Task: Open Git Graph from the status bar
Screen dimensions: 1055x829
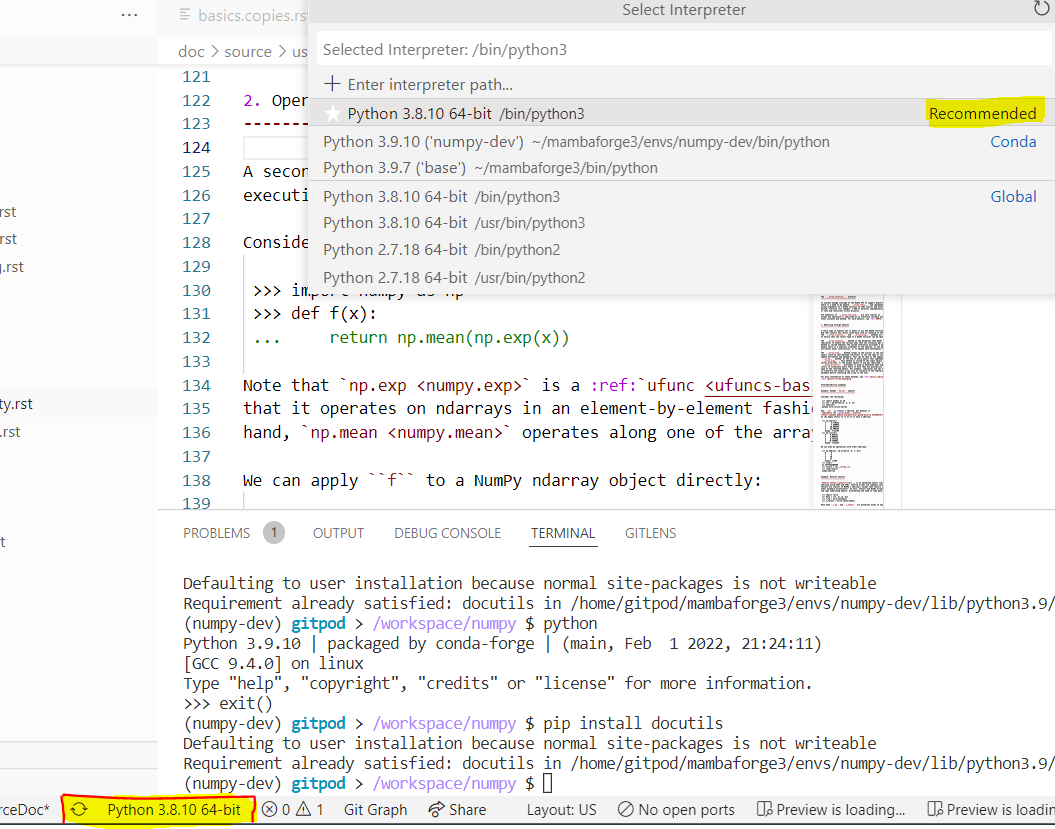Action: tap(375, 809)
